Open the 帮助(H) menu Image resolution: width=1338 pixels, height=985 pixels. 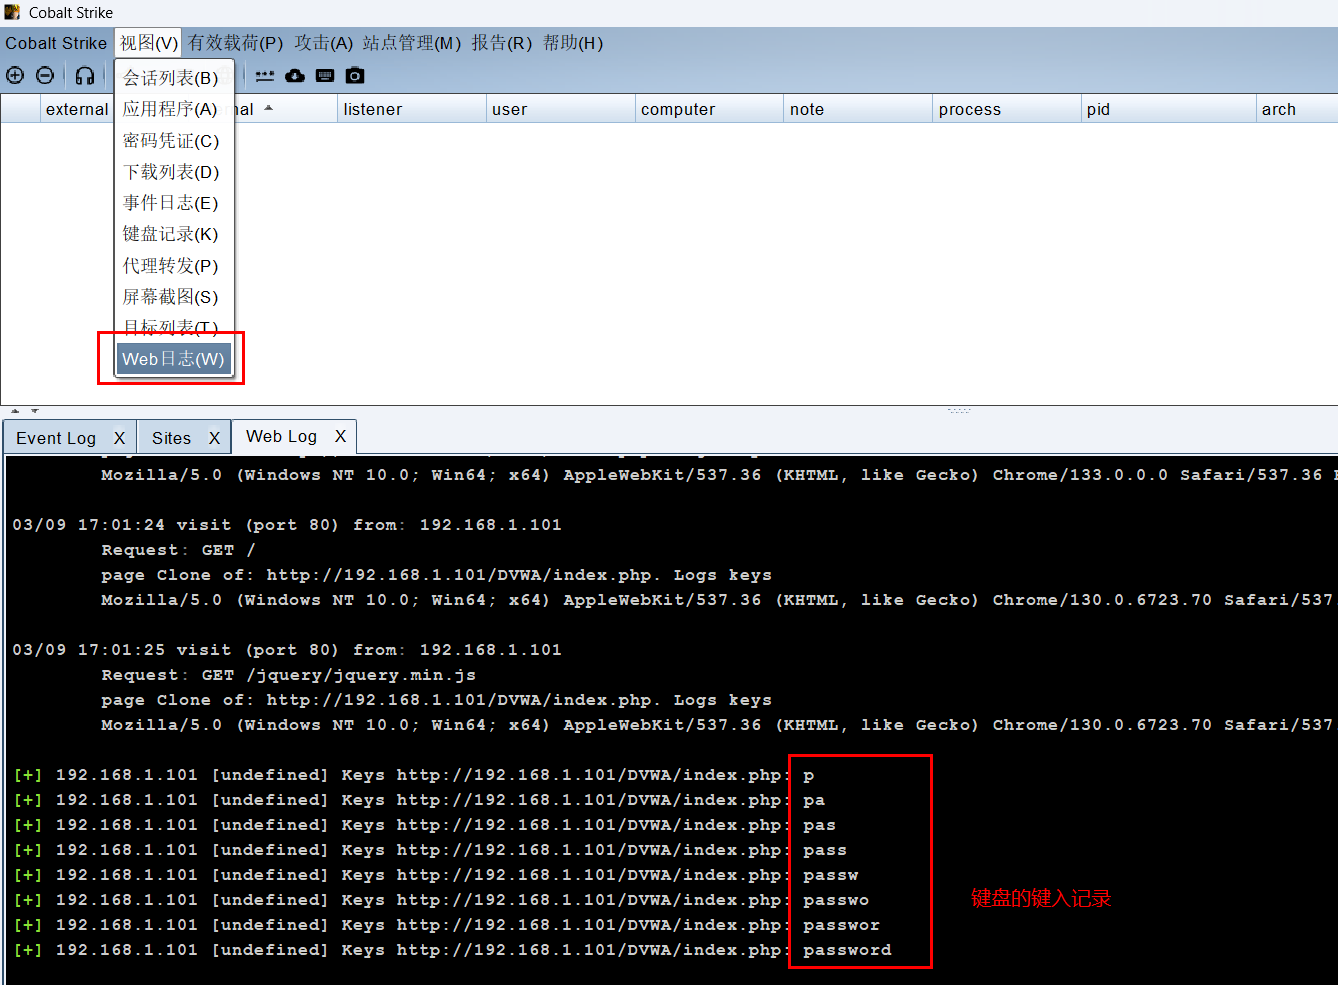tap(573, 43)
